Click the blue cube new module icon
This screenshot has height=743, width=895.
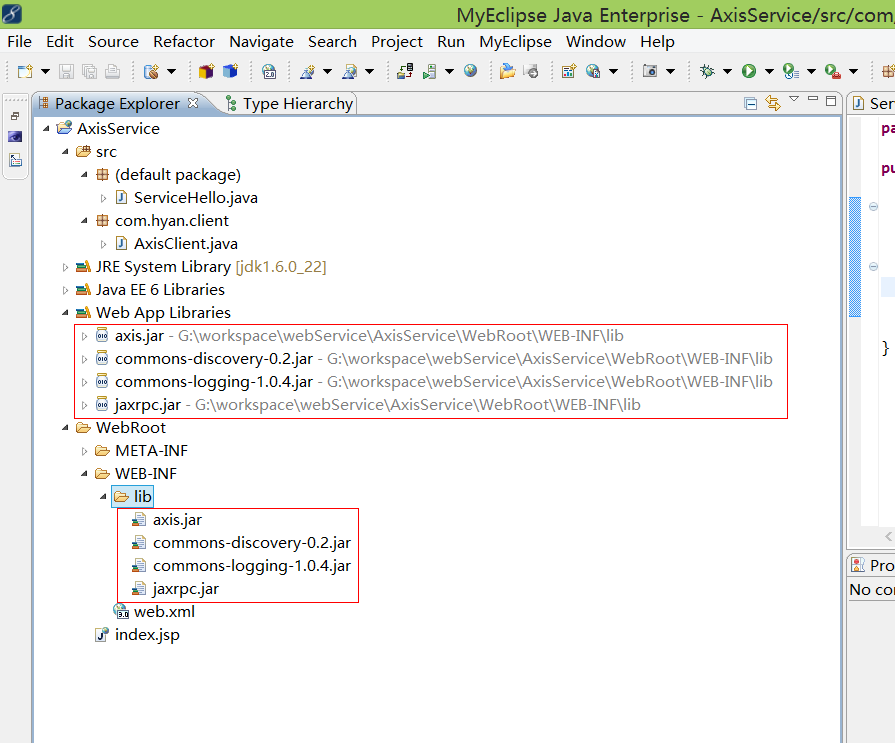pos(231,71)
